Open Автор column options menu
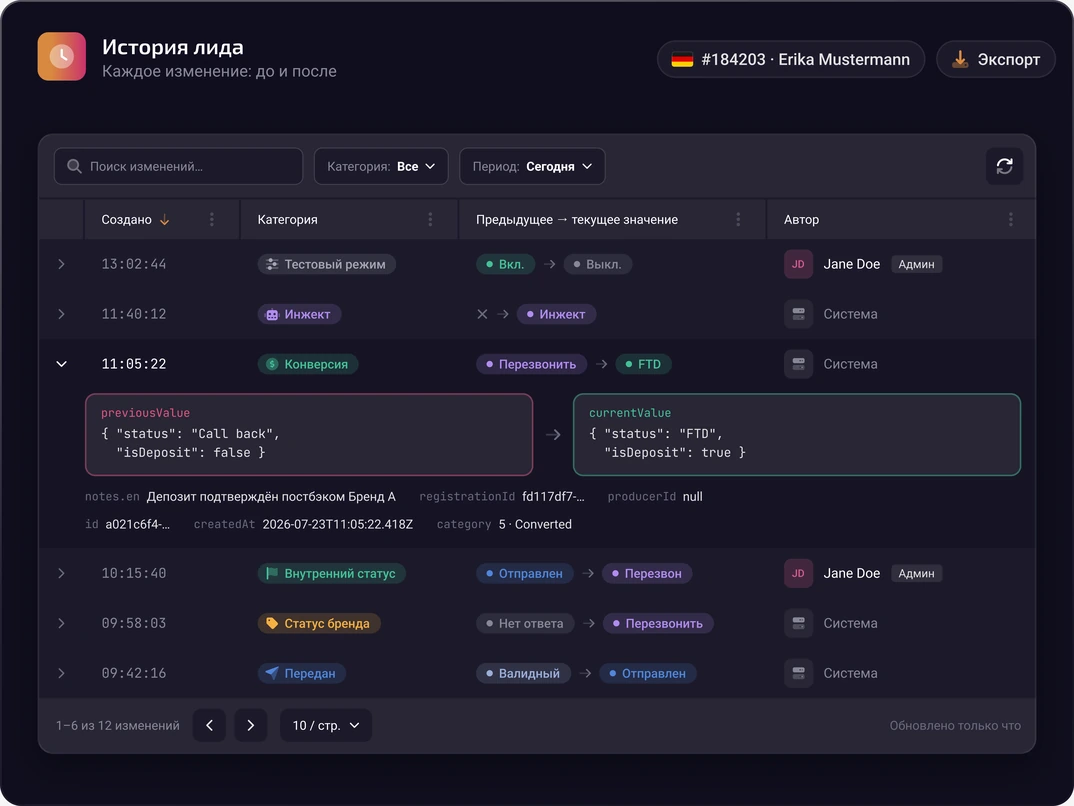Viewport: 1074px width, 806px height. tap(1010, 220)
